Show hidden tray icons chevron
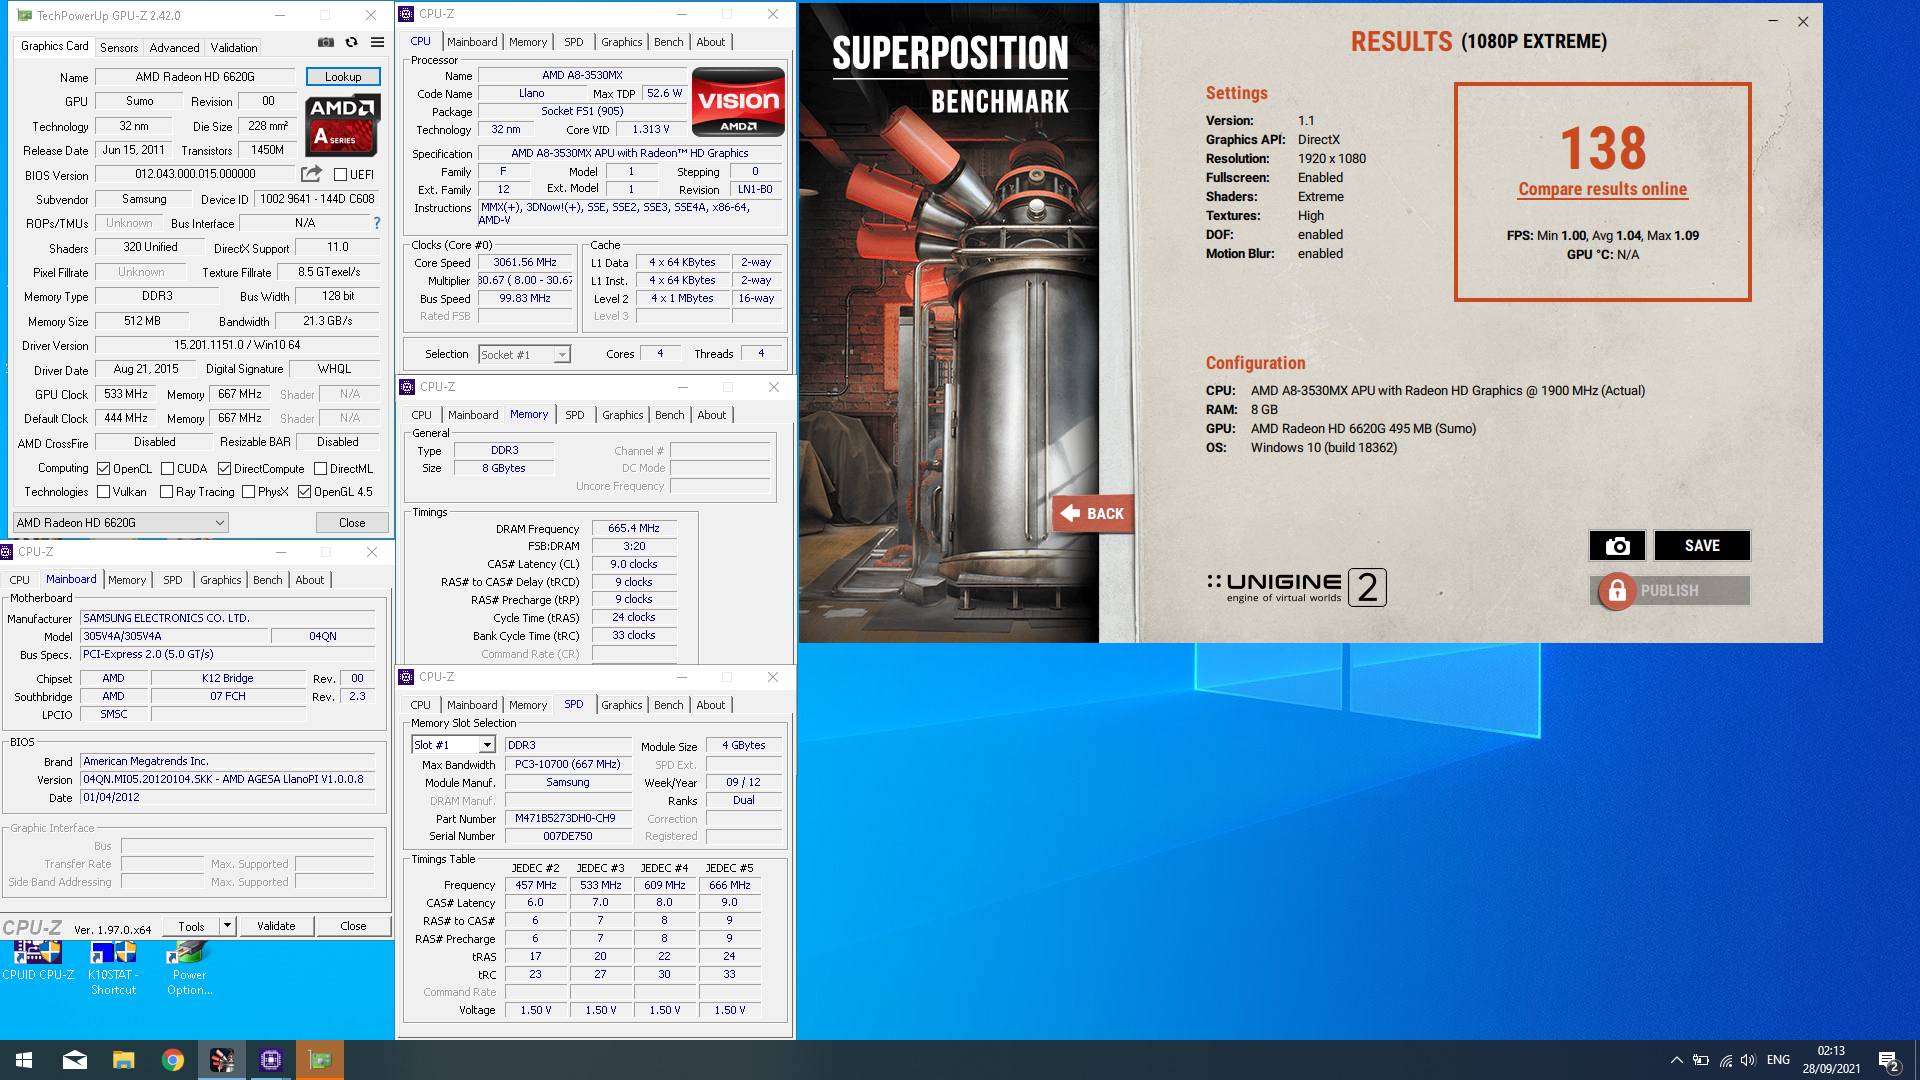Viewport: 1920px width, 1080px height. tap(1676, 1060)
